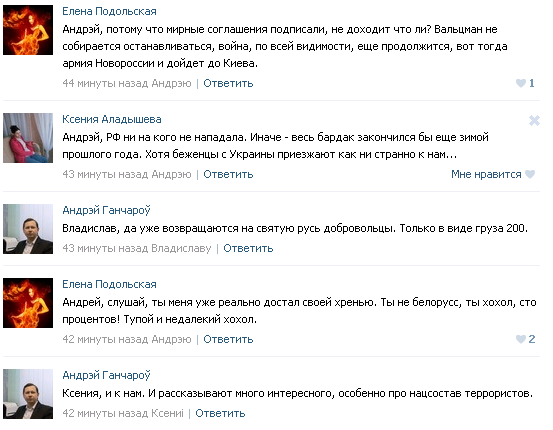This screenshot has height=430, width=553.
Task: Open first Андрэй Ганчароў name link
Action: pyautogui.click(x=107, y=210)
